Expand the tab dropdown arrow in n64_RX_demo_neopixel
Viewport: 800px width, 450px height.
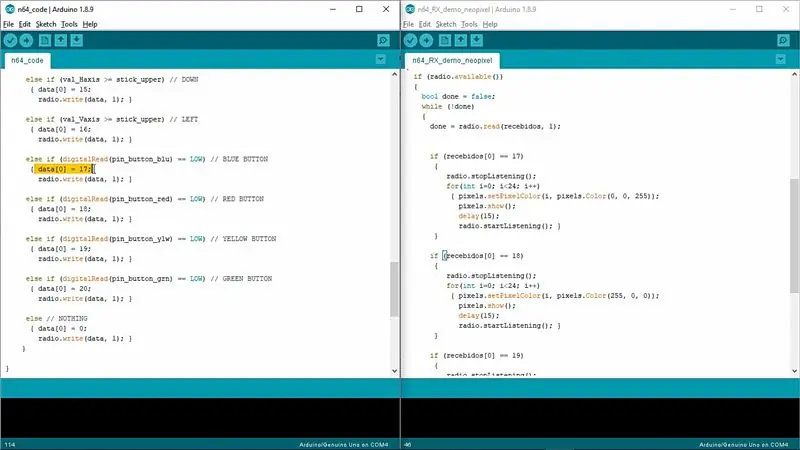[781, 60]
